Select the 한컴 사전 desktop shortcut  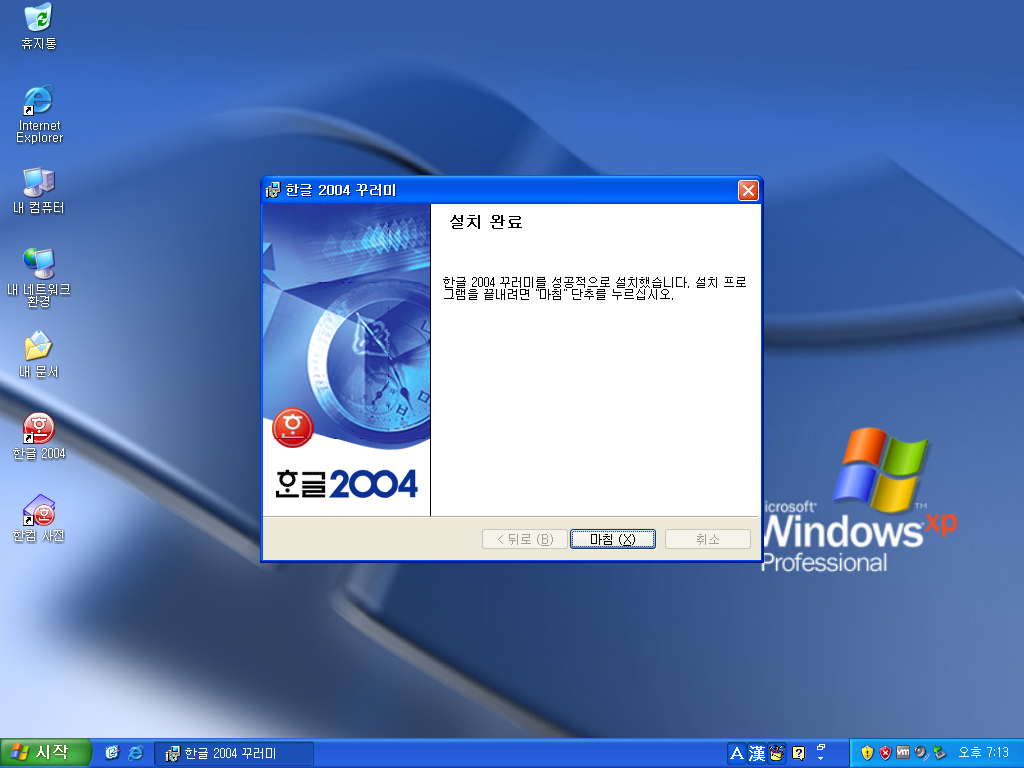pos(39,519)
